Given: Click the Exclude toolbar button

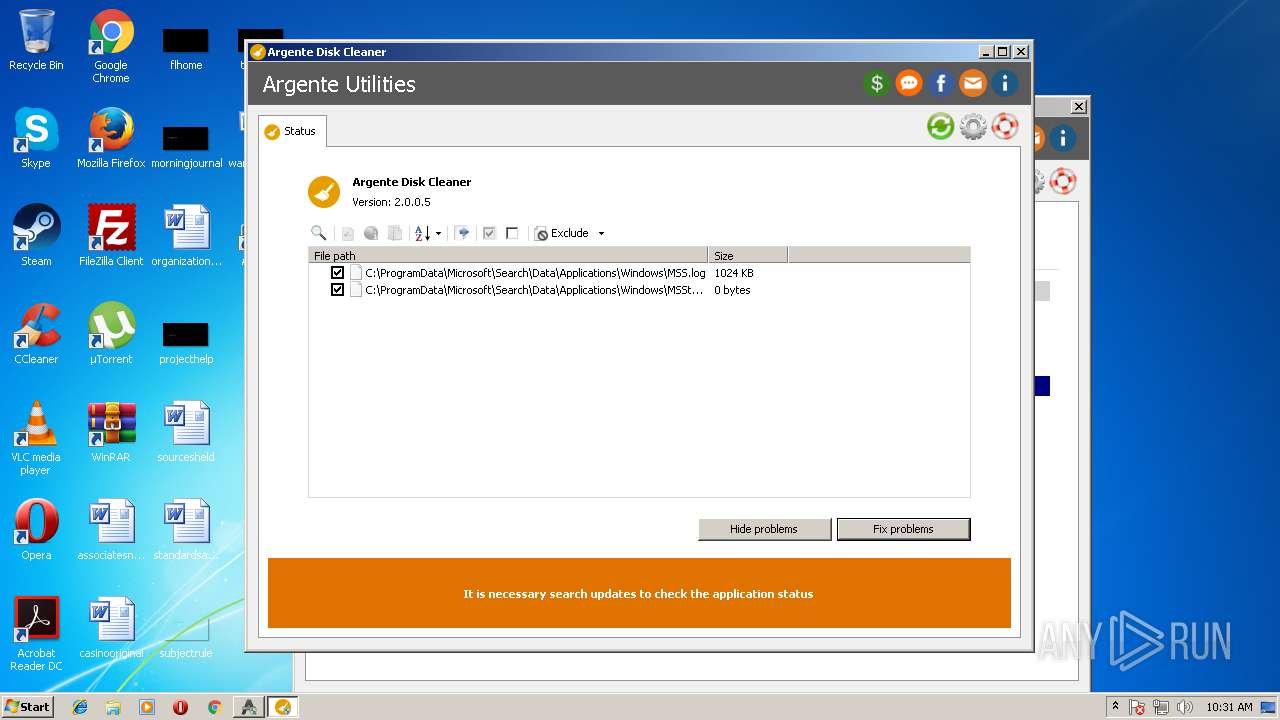Looking at the screenshot, I should (562, 233).
